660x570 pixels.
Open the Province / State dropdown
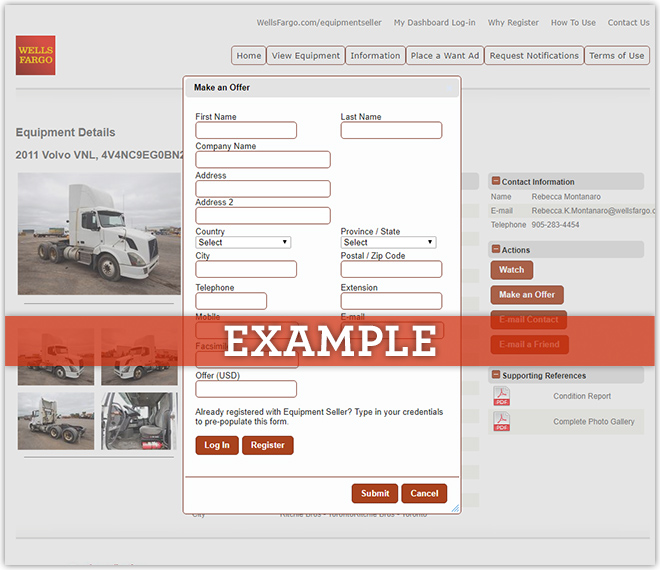click(388, 242)
